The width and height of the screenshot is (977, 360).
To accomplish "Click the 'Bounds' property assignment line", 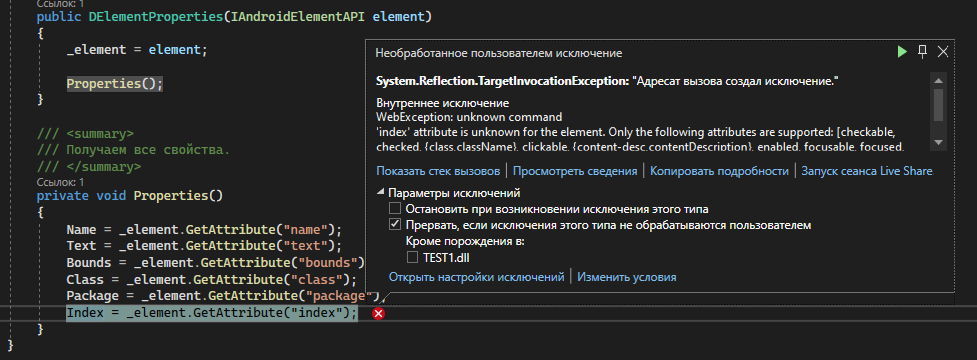I will pyautogui.click(x=216, y=262).
